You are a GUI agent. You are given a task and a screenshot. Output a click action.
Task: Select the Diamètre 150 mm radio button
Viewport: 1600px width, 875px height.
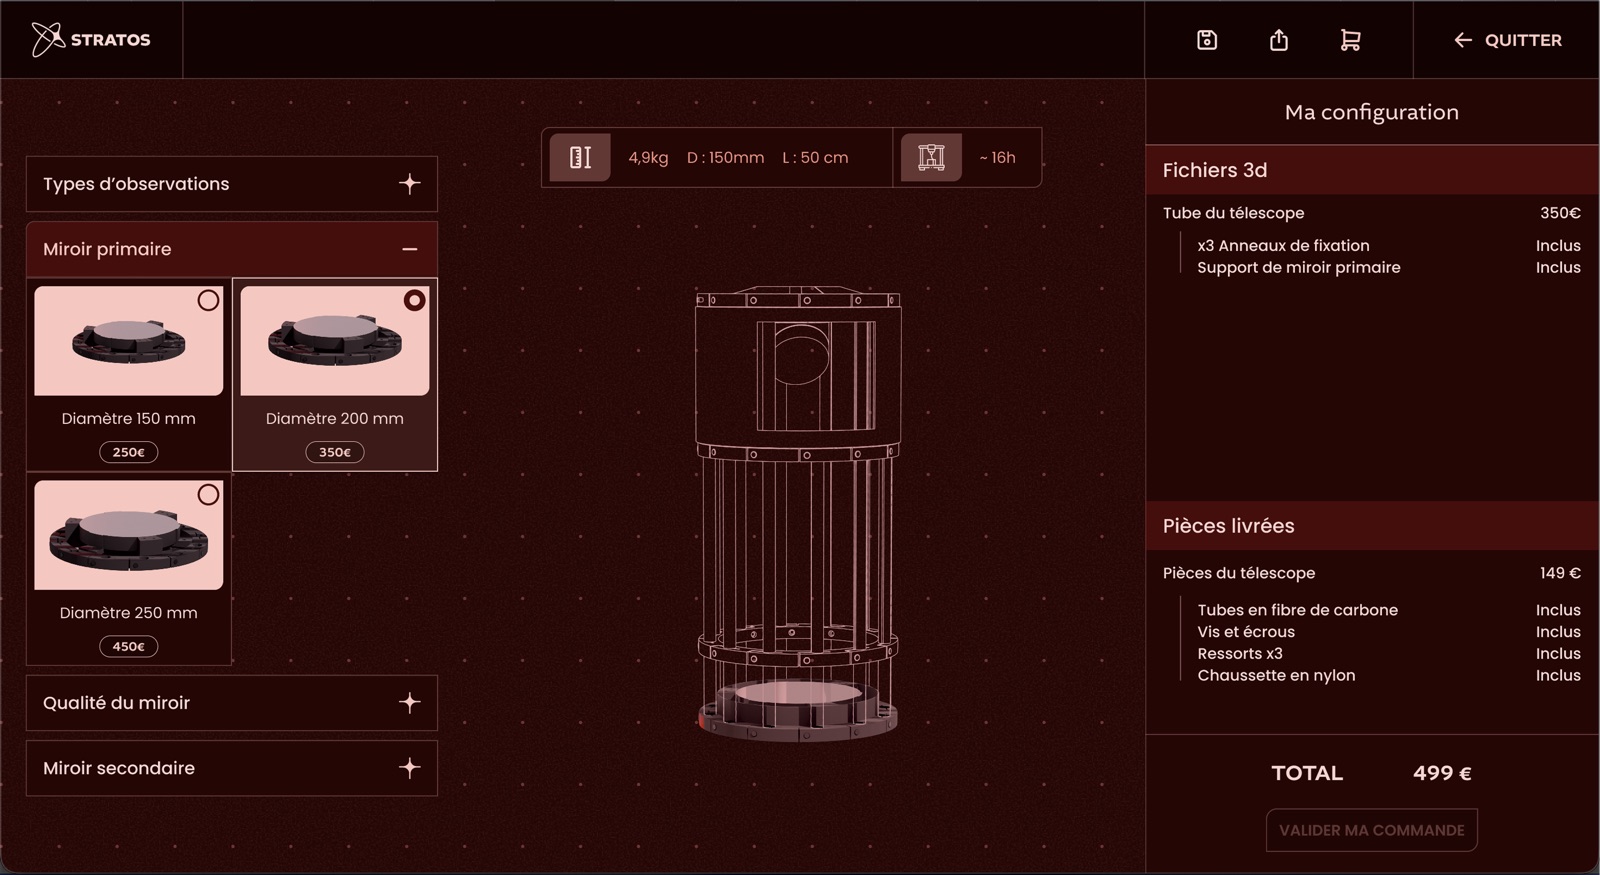tap(208, 300)
